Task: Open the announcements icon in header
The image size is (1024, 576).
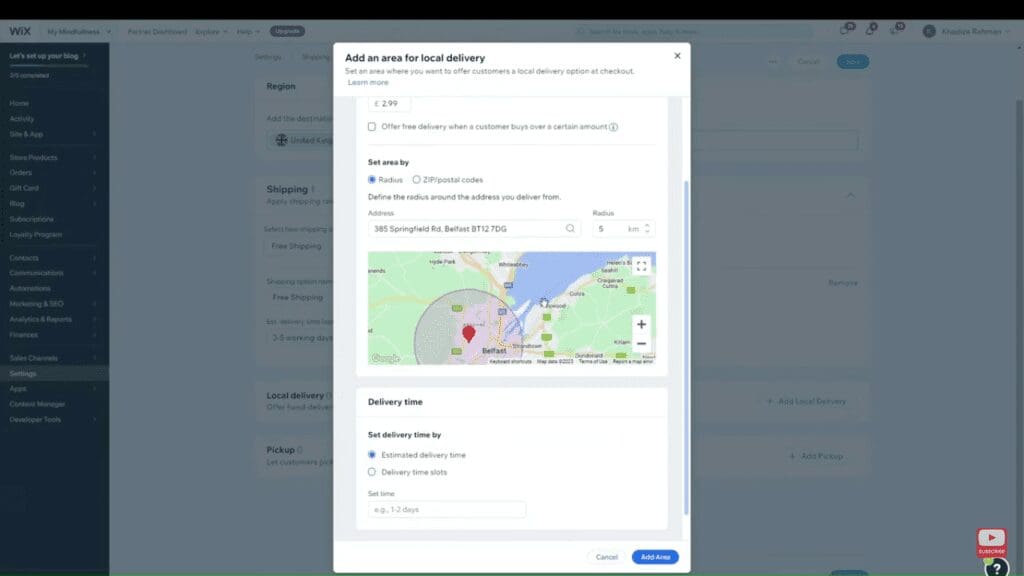Action: (897, 30)
